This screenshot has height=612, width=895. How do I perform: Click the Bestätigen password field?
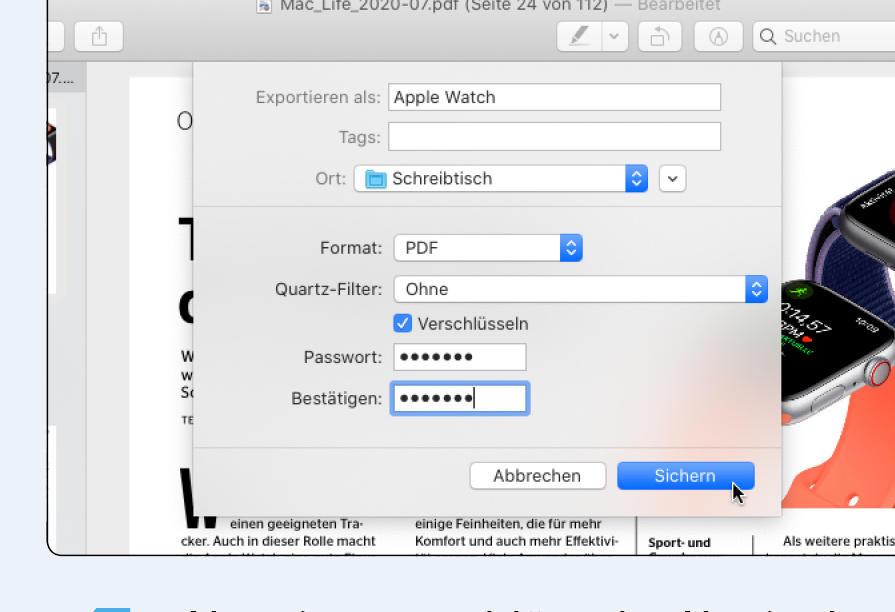pyautogui.click(x=459, y=398)
